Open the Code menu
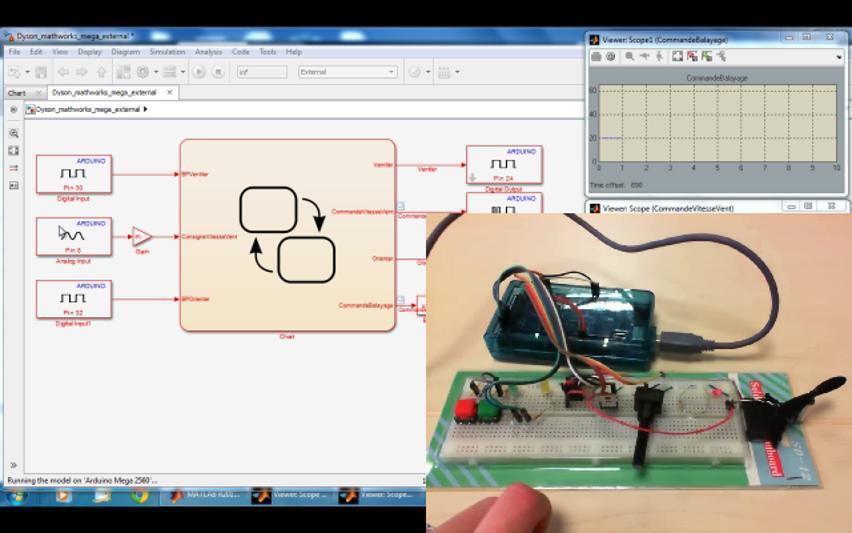 point(241,52)
